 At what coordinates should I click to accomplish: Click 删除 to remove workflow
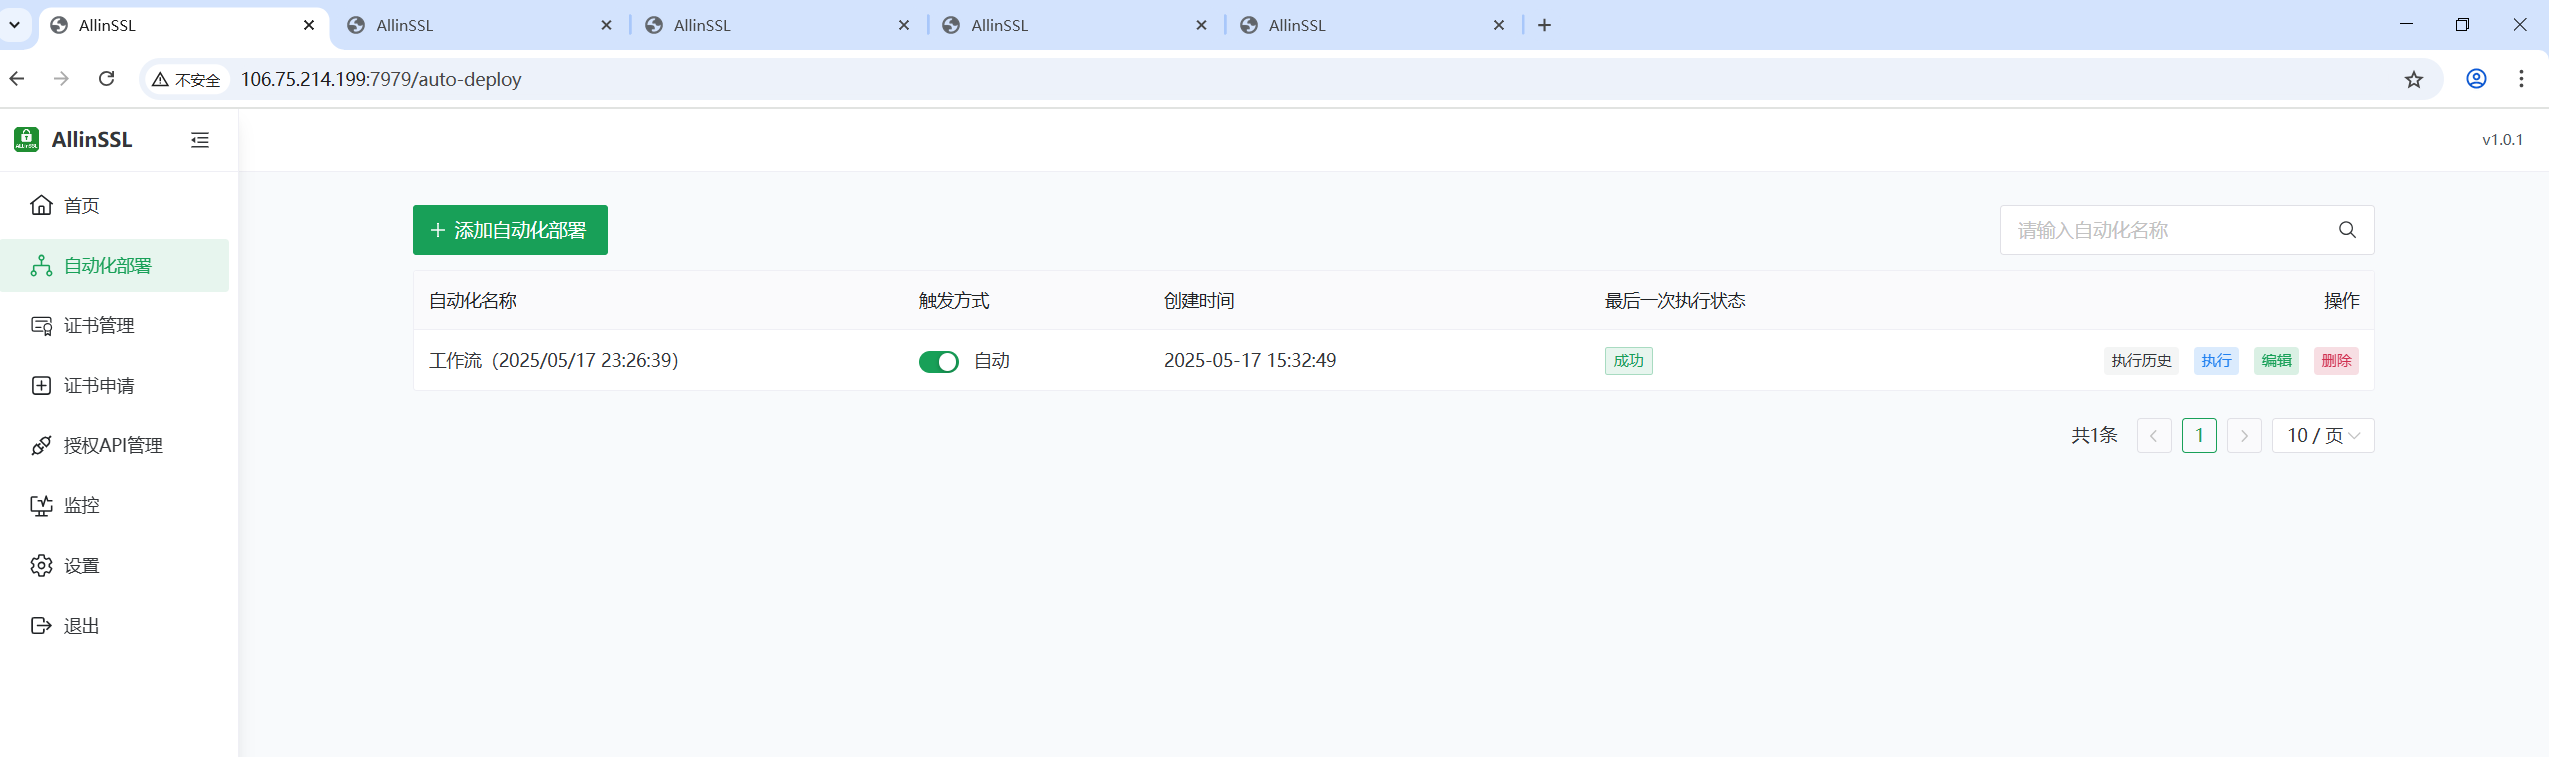2336,361
